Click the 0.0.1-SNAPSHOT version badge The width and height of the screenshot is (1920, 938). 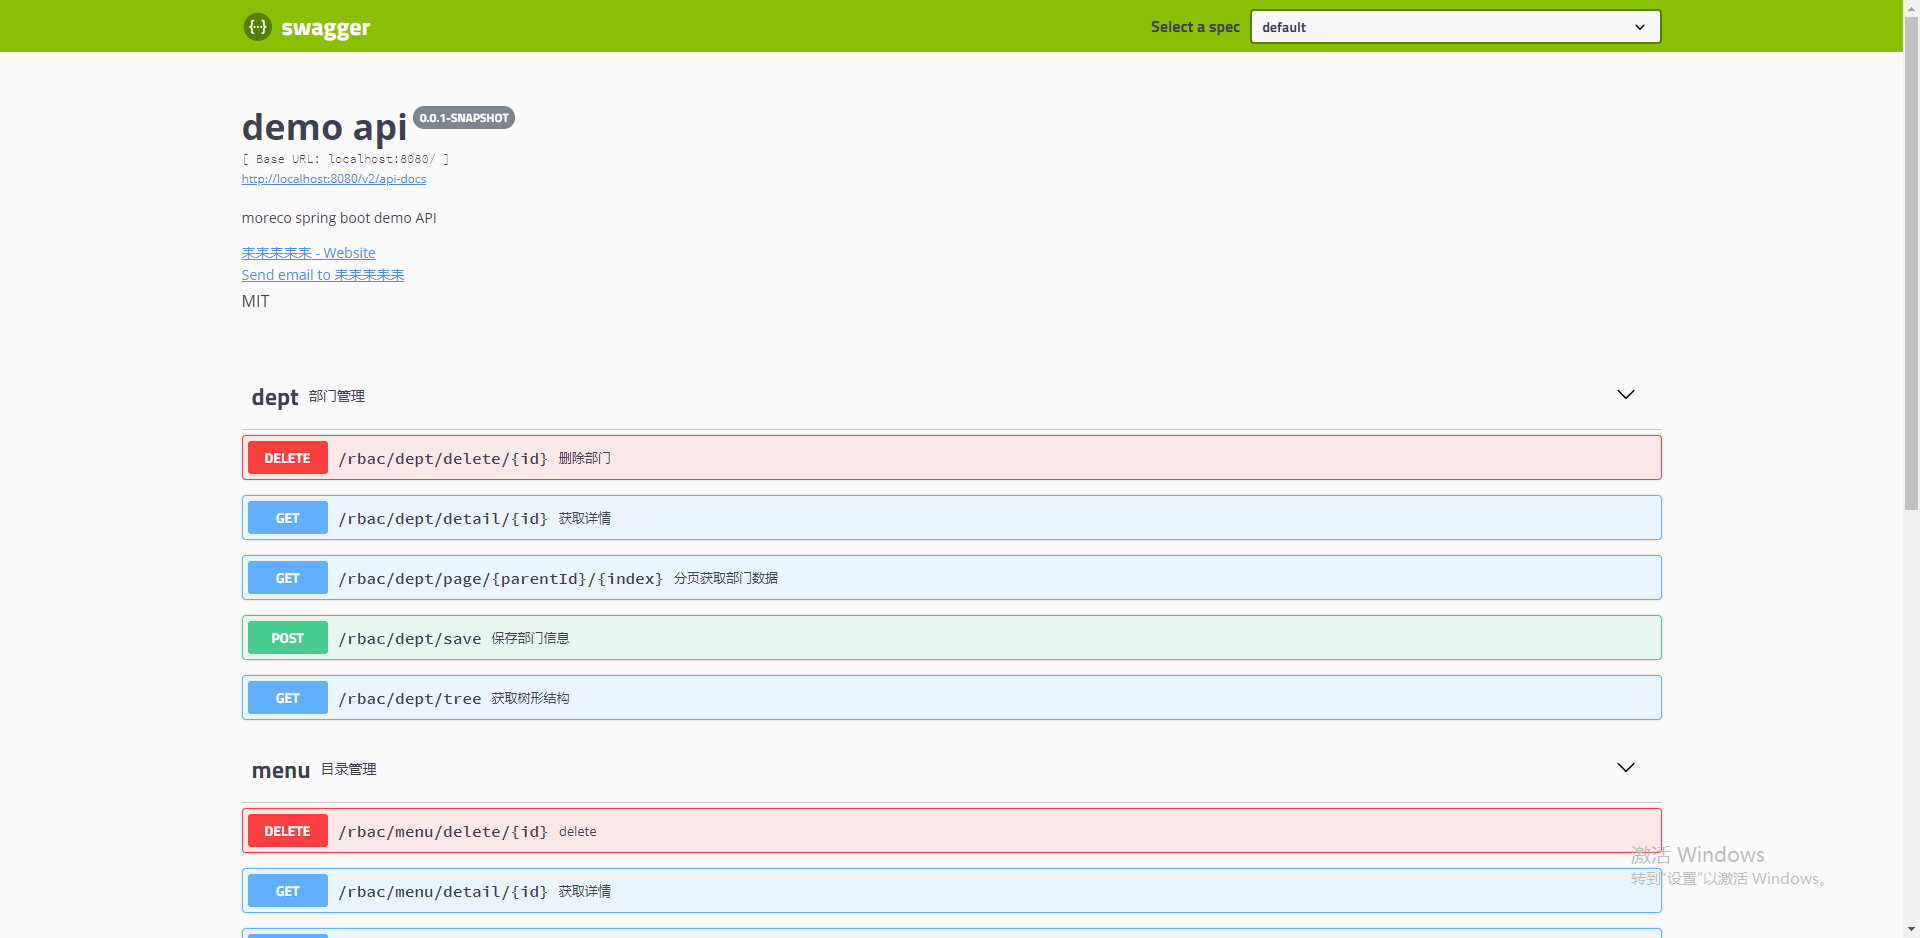[464, 118]
